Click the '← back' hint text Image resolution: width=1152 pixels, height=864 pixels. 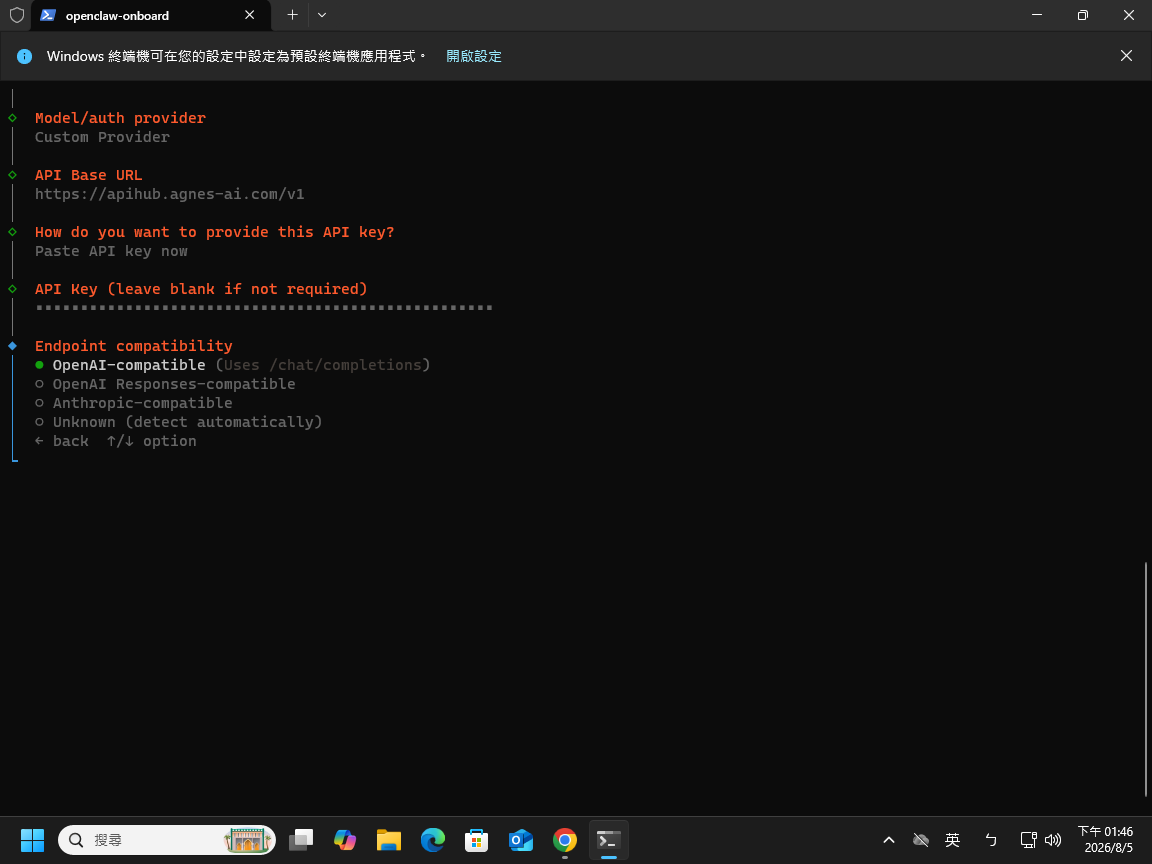[62, 442]
